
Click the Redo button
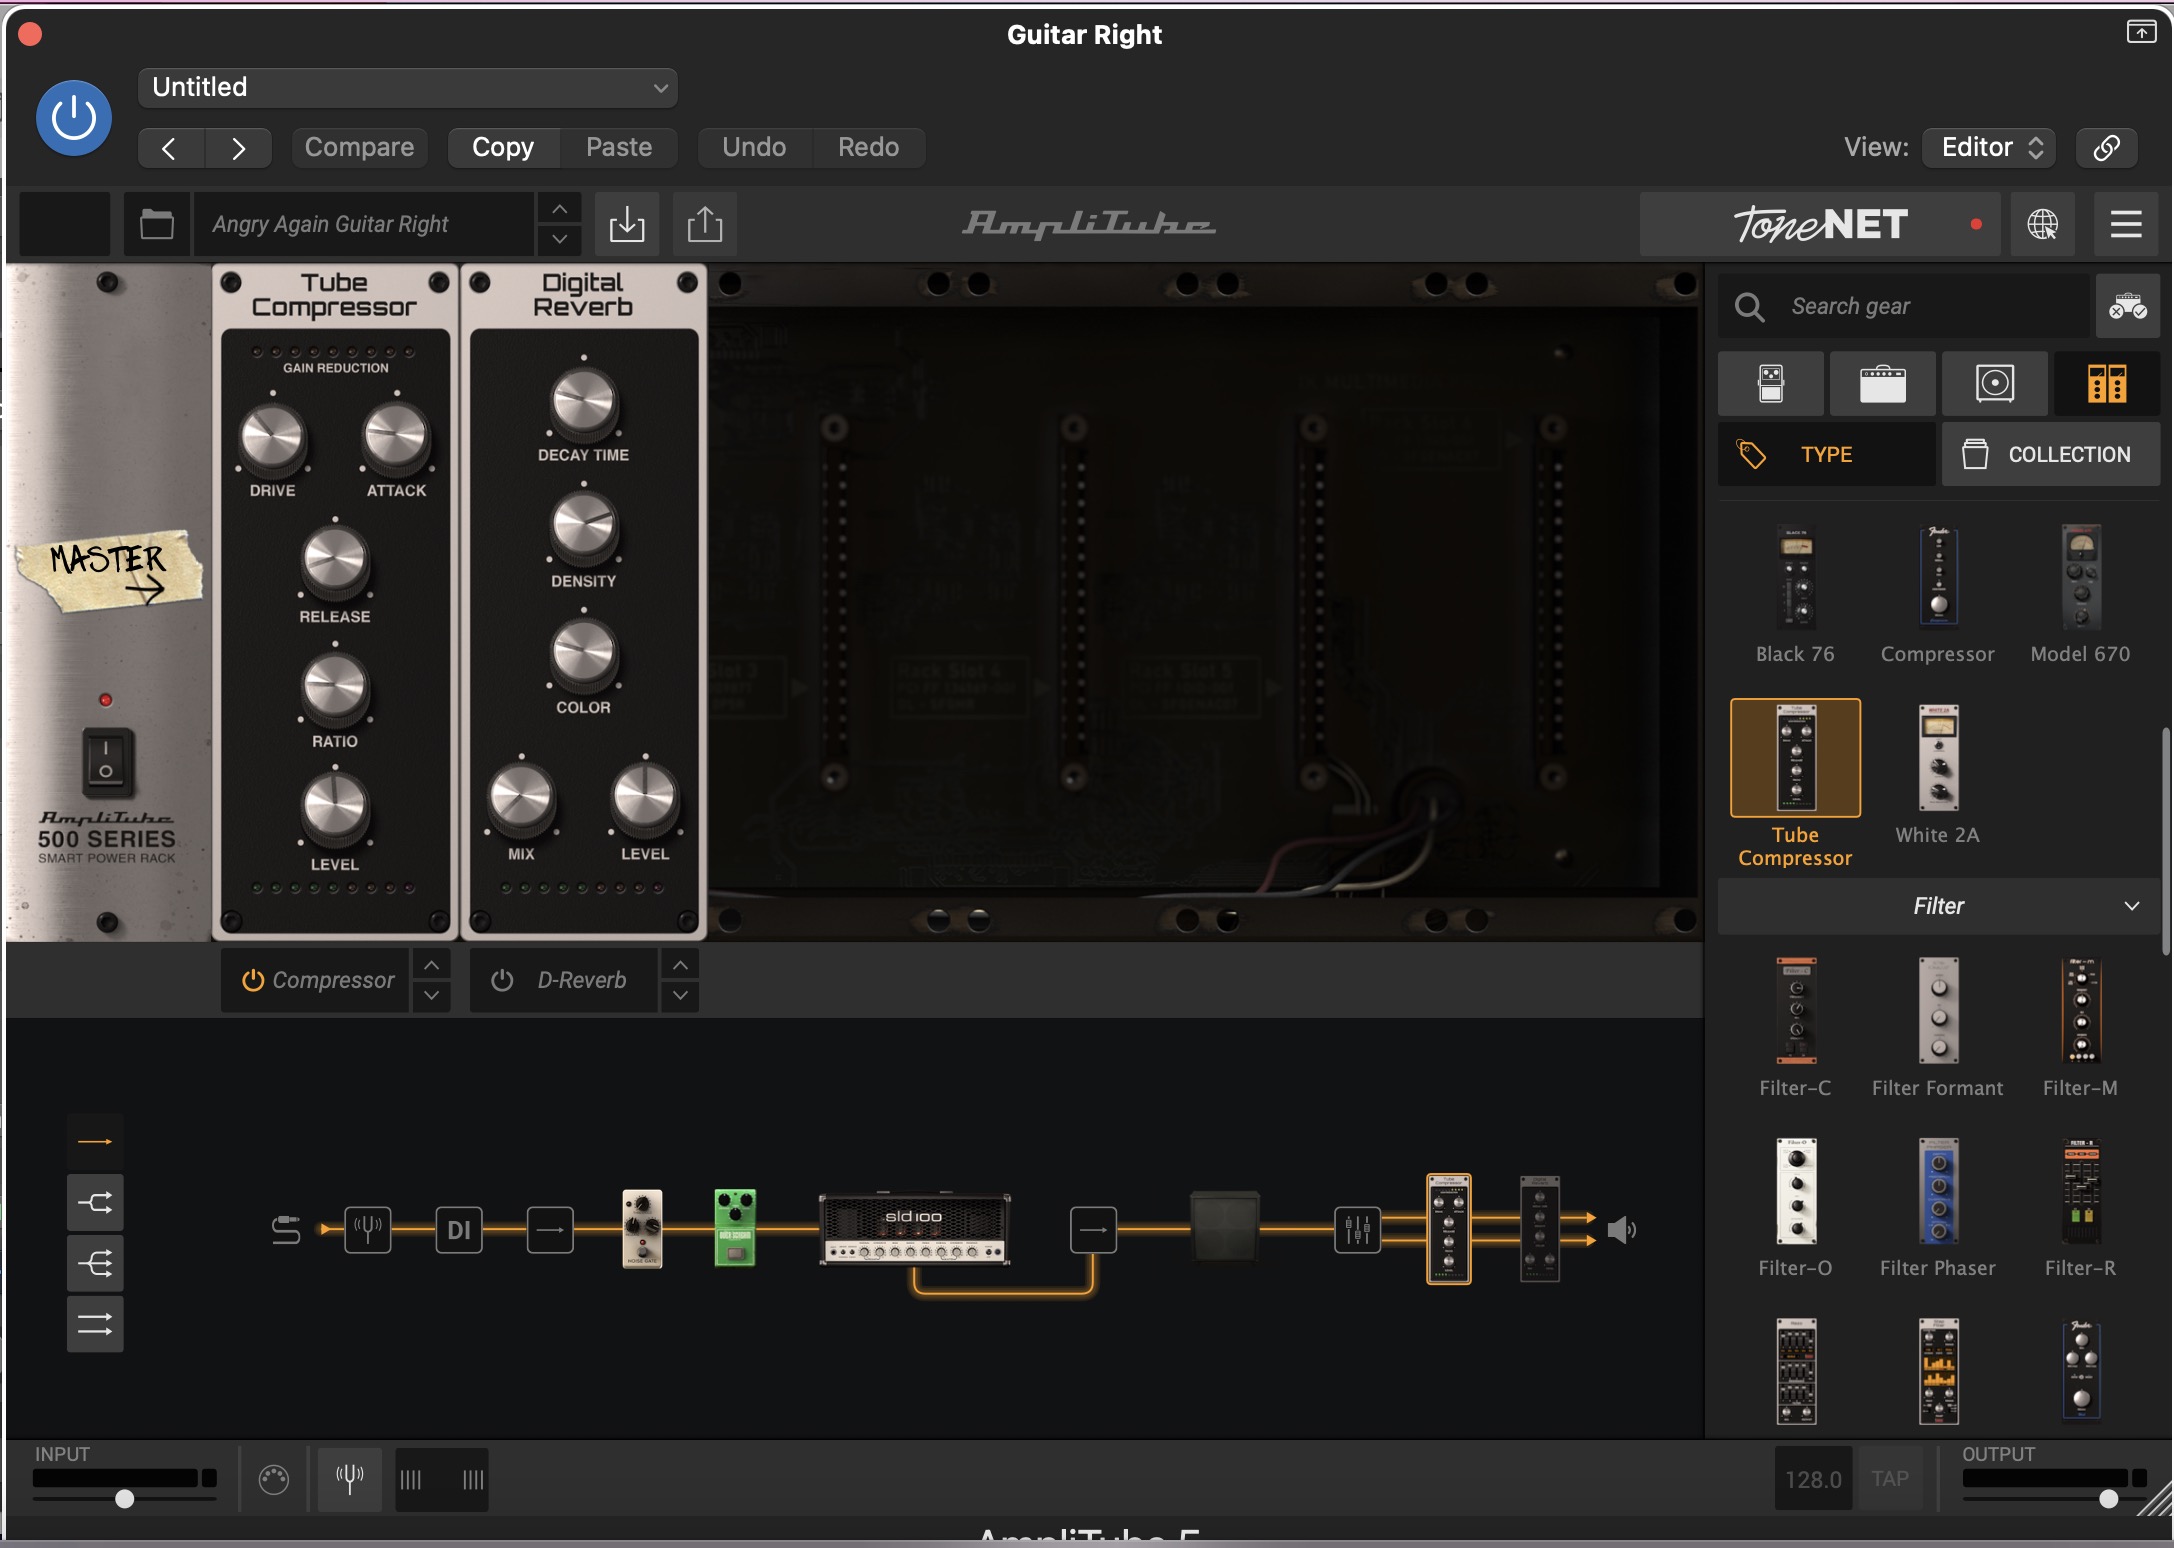(868, 148)
